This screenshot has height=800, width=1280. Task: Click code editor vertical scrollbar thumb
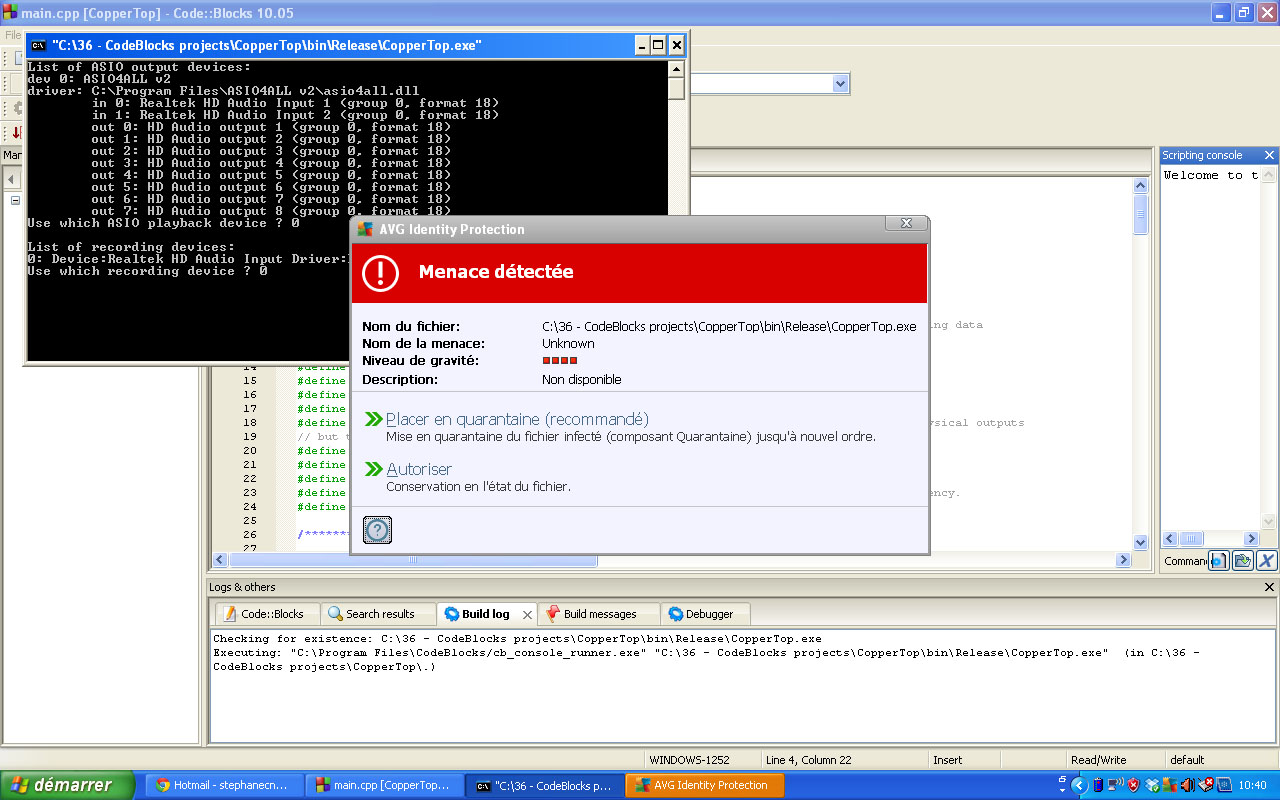point(1141,214)
